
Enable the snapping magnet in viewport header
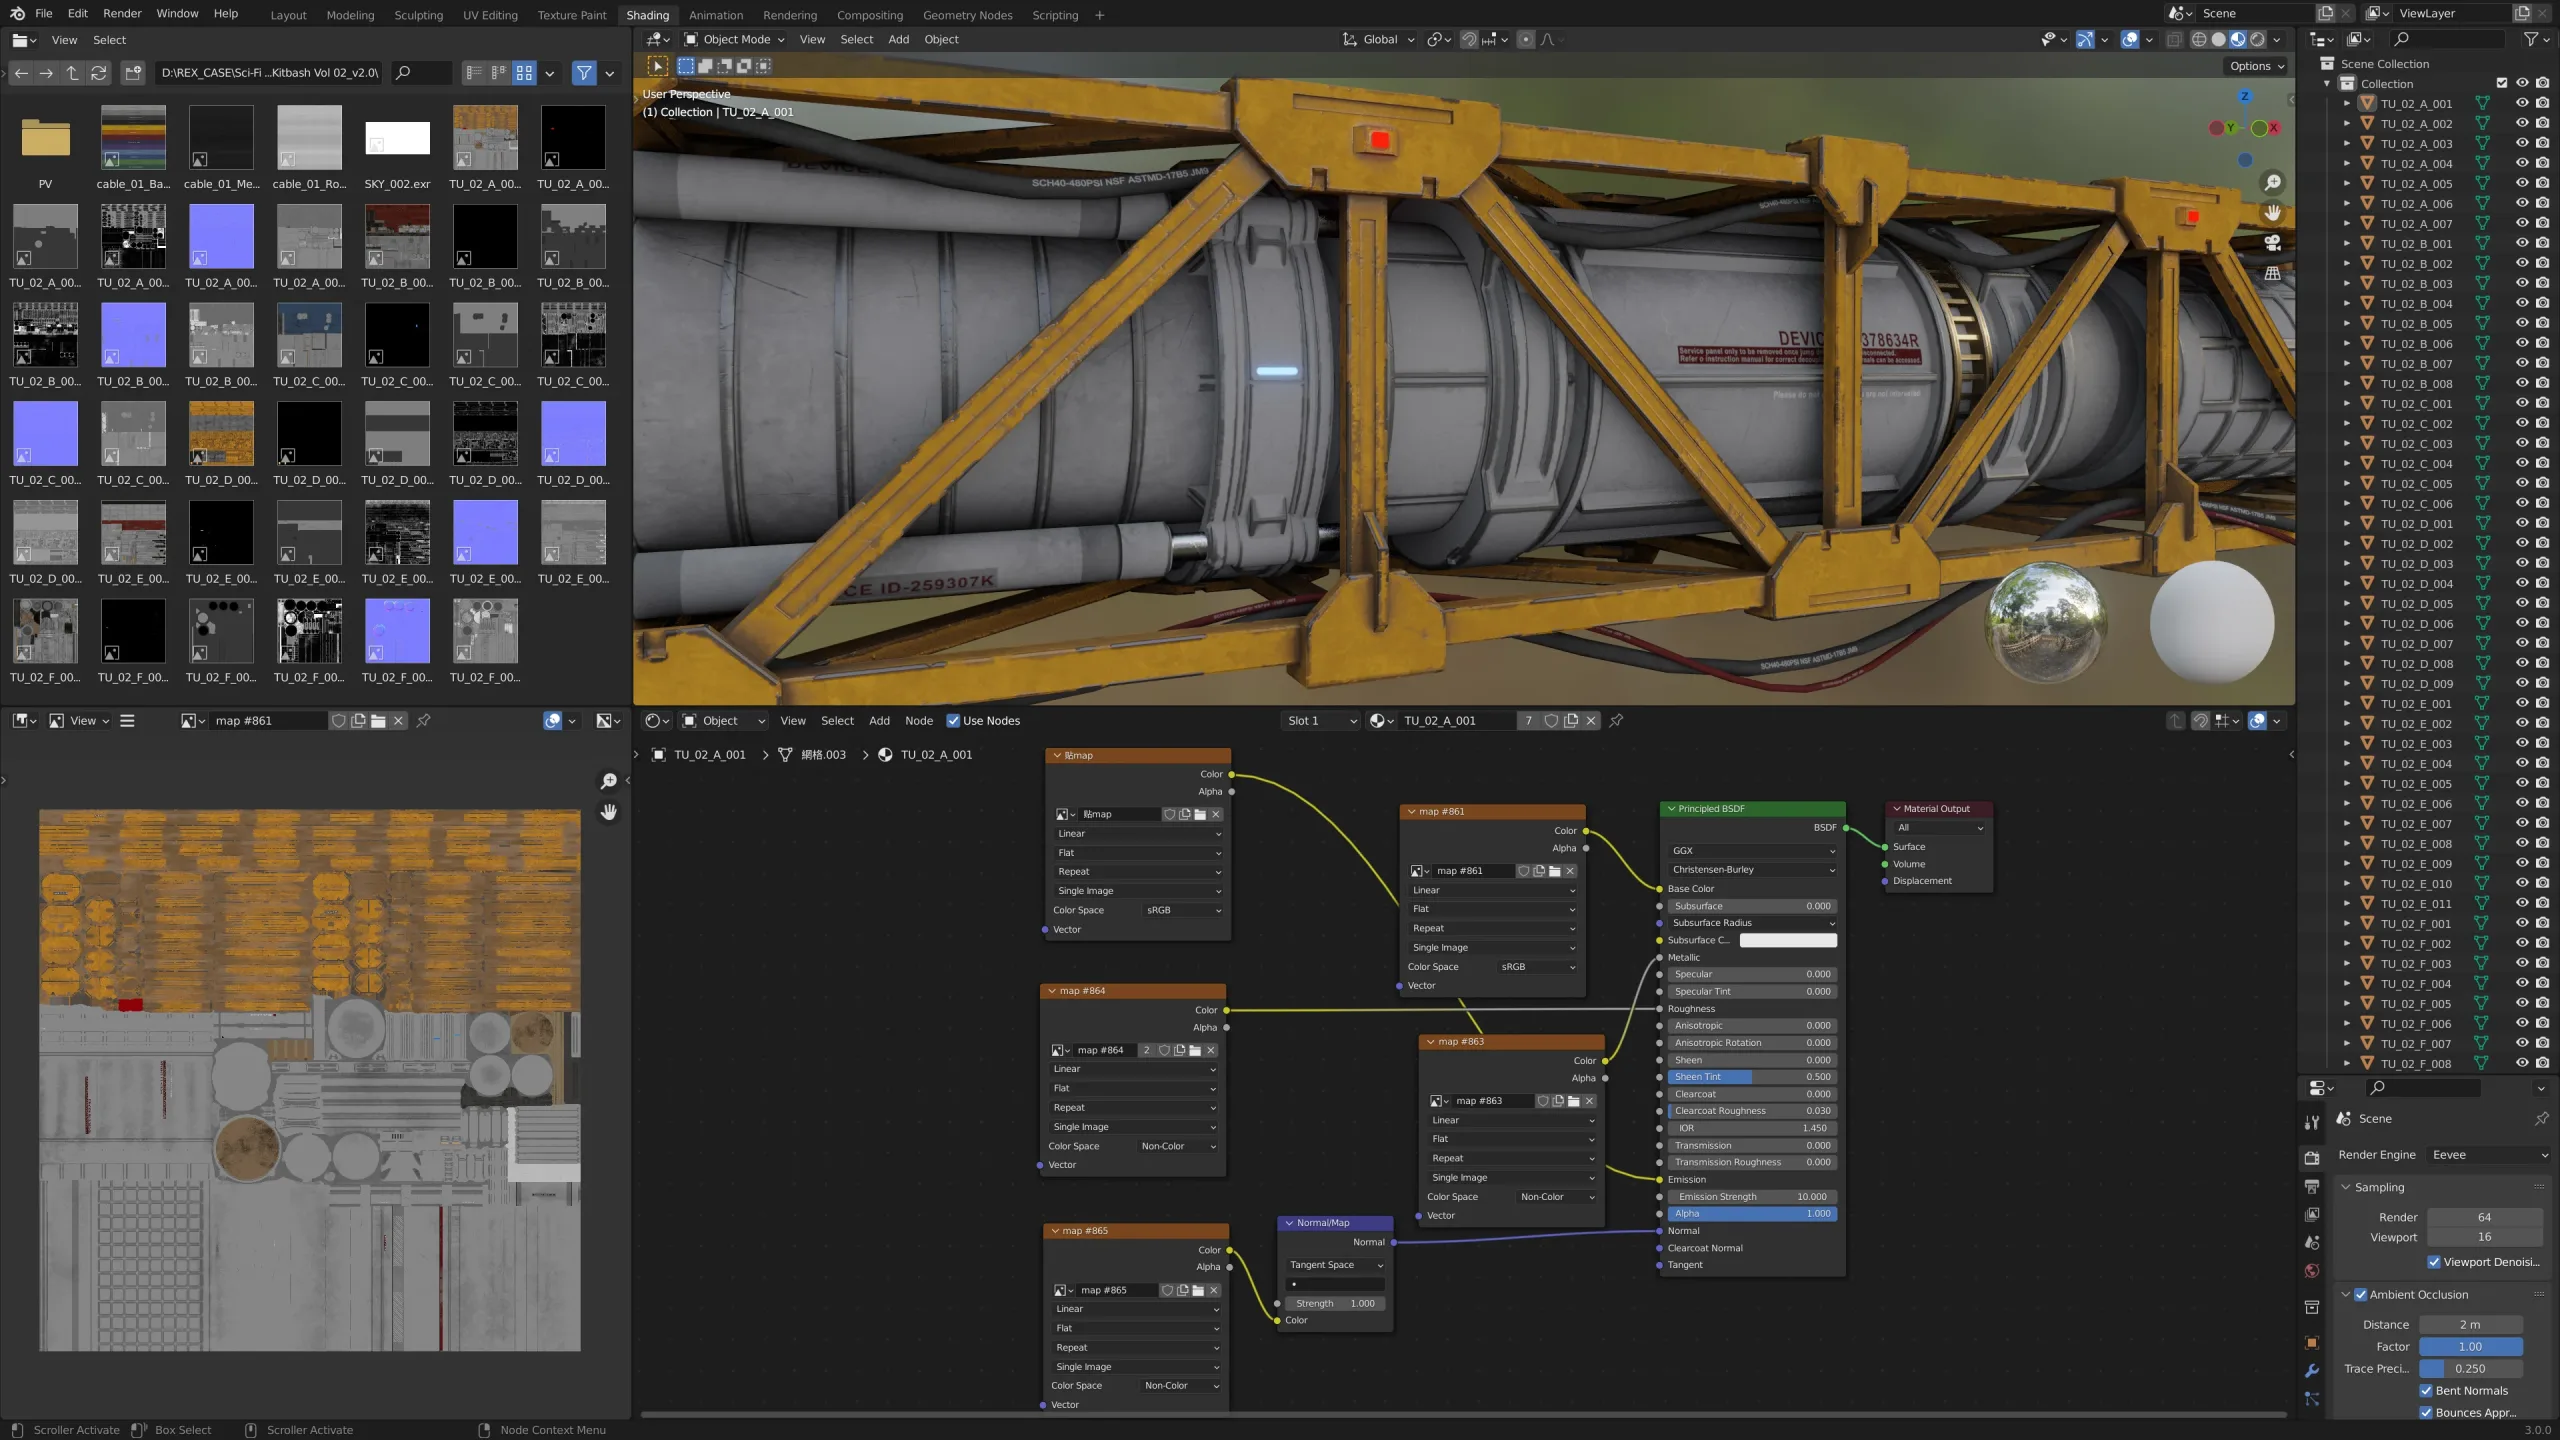click(1470, 40)
